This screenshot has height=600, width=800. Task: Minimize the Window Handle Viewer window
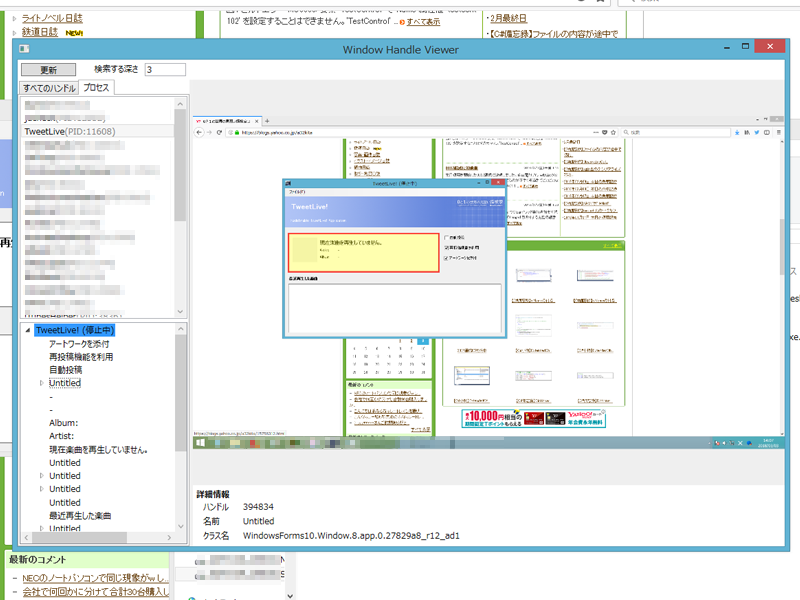[727, 47]
